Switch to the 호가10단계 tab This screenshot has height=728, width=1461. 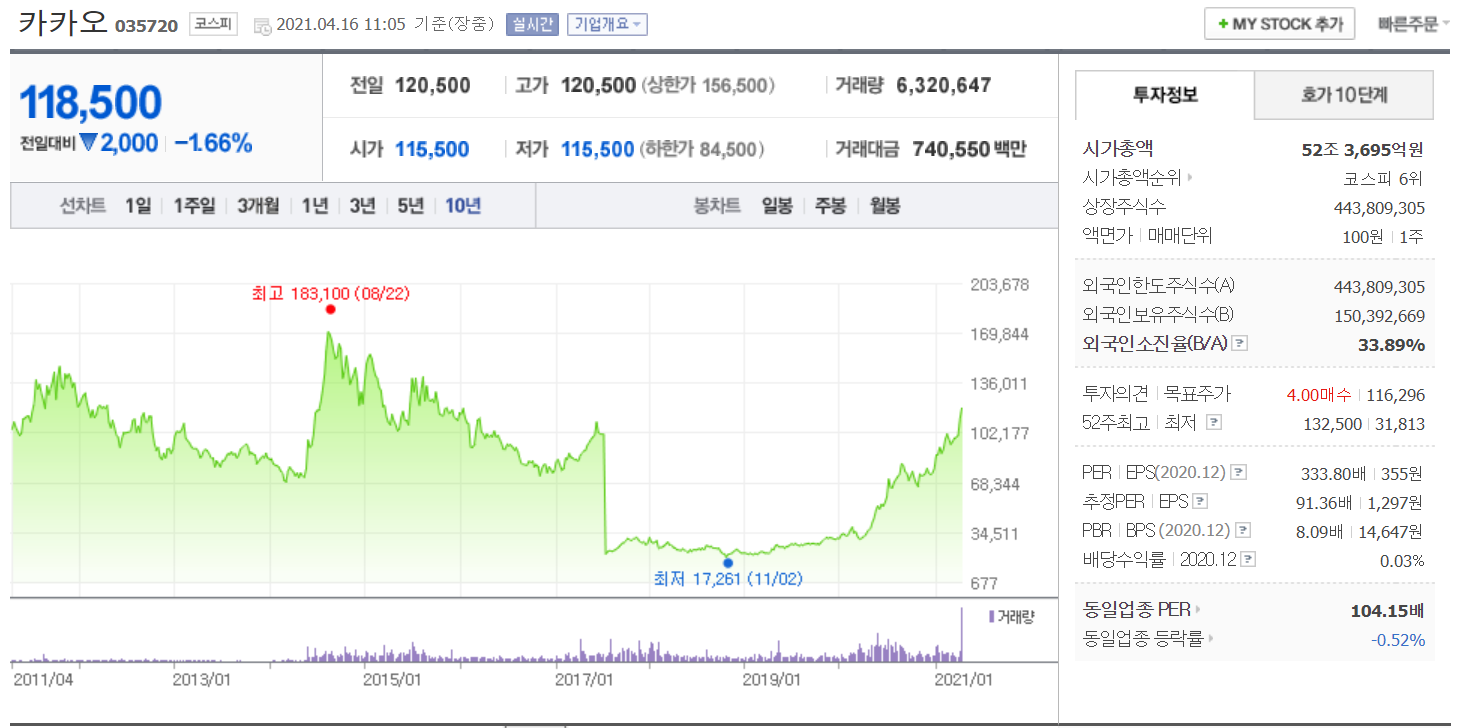1344,95
